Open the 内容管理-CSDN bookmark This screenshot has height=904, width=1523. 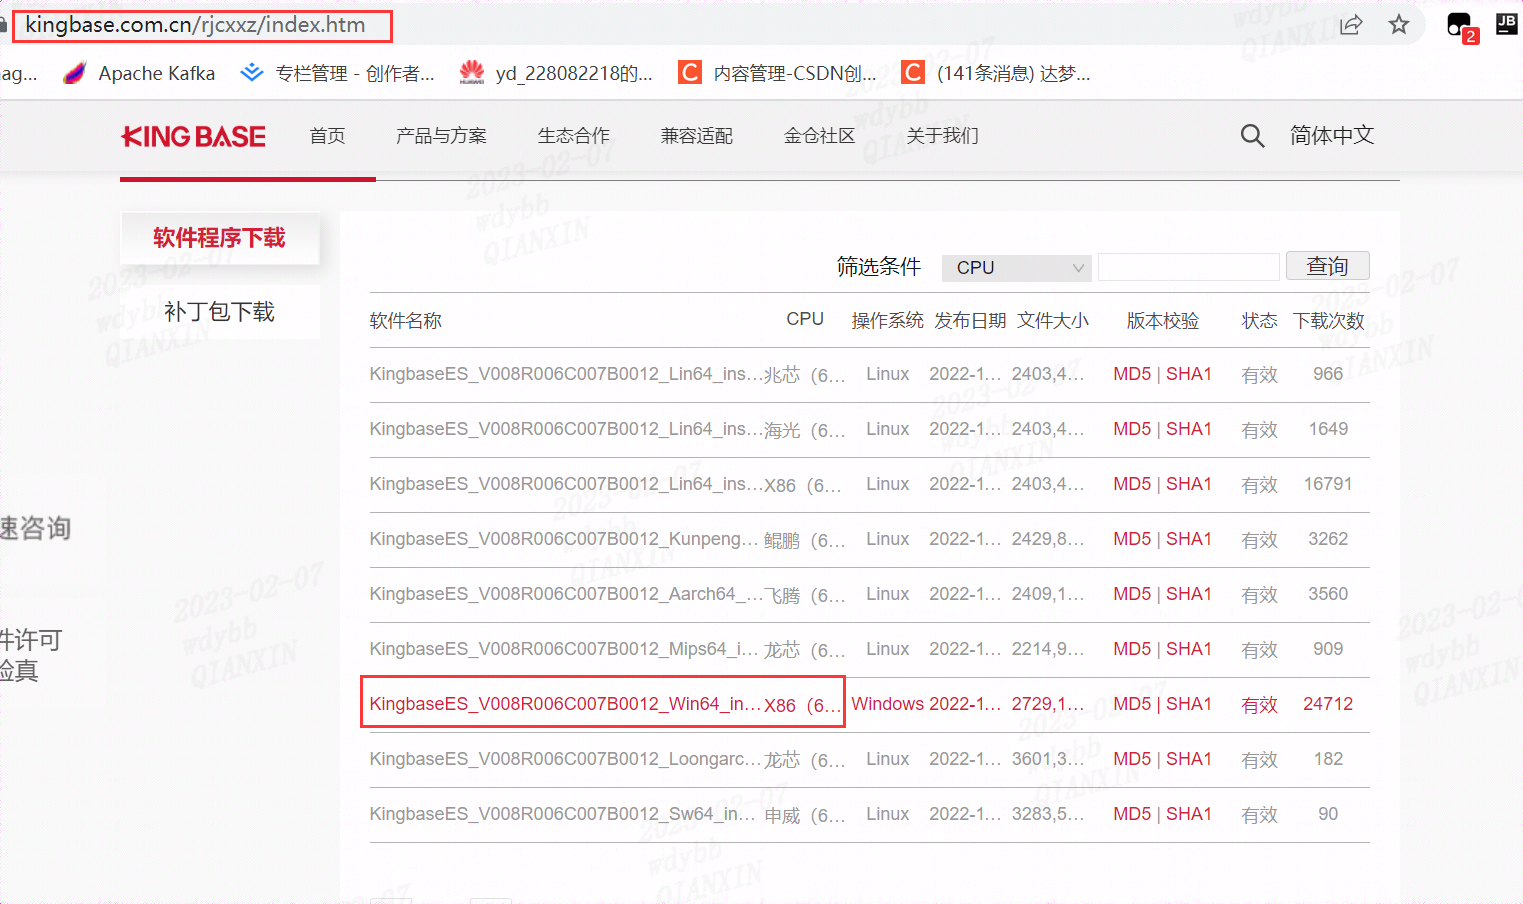click(x=778, y=73)
